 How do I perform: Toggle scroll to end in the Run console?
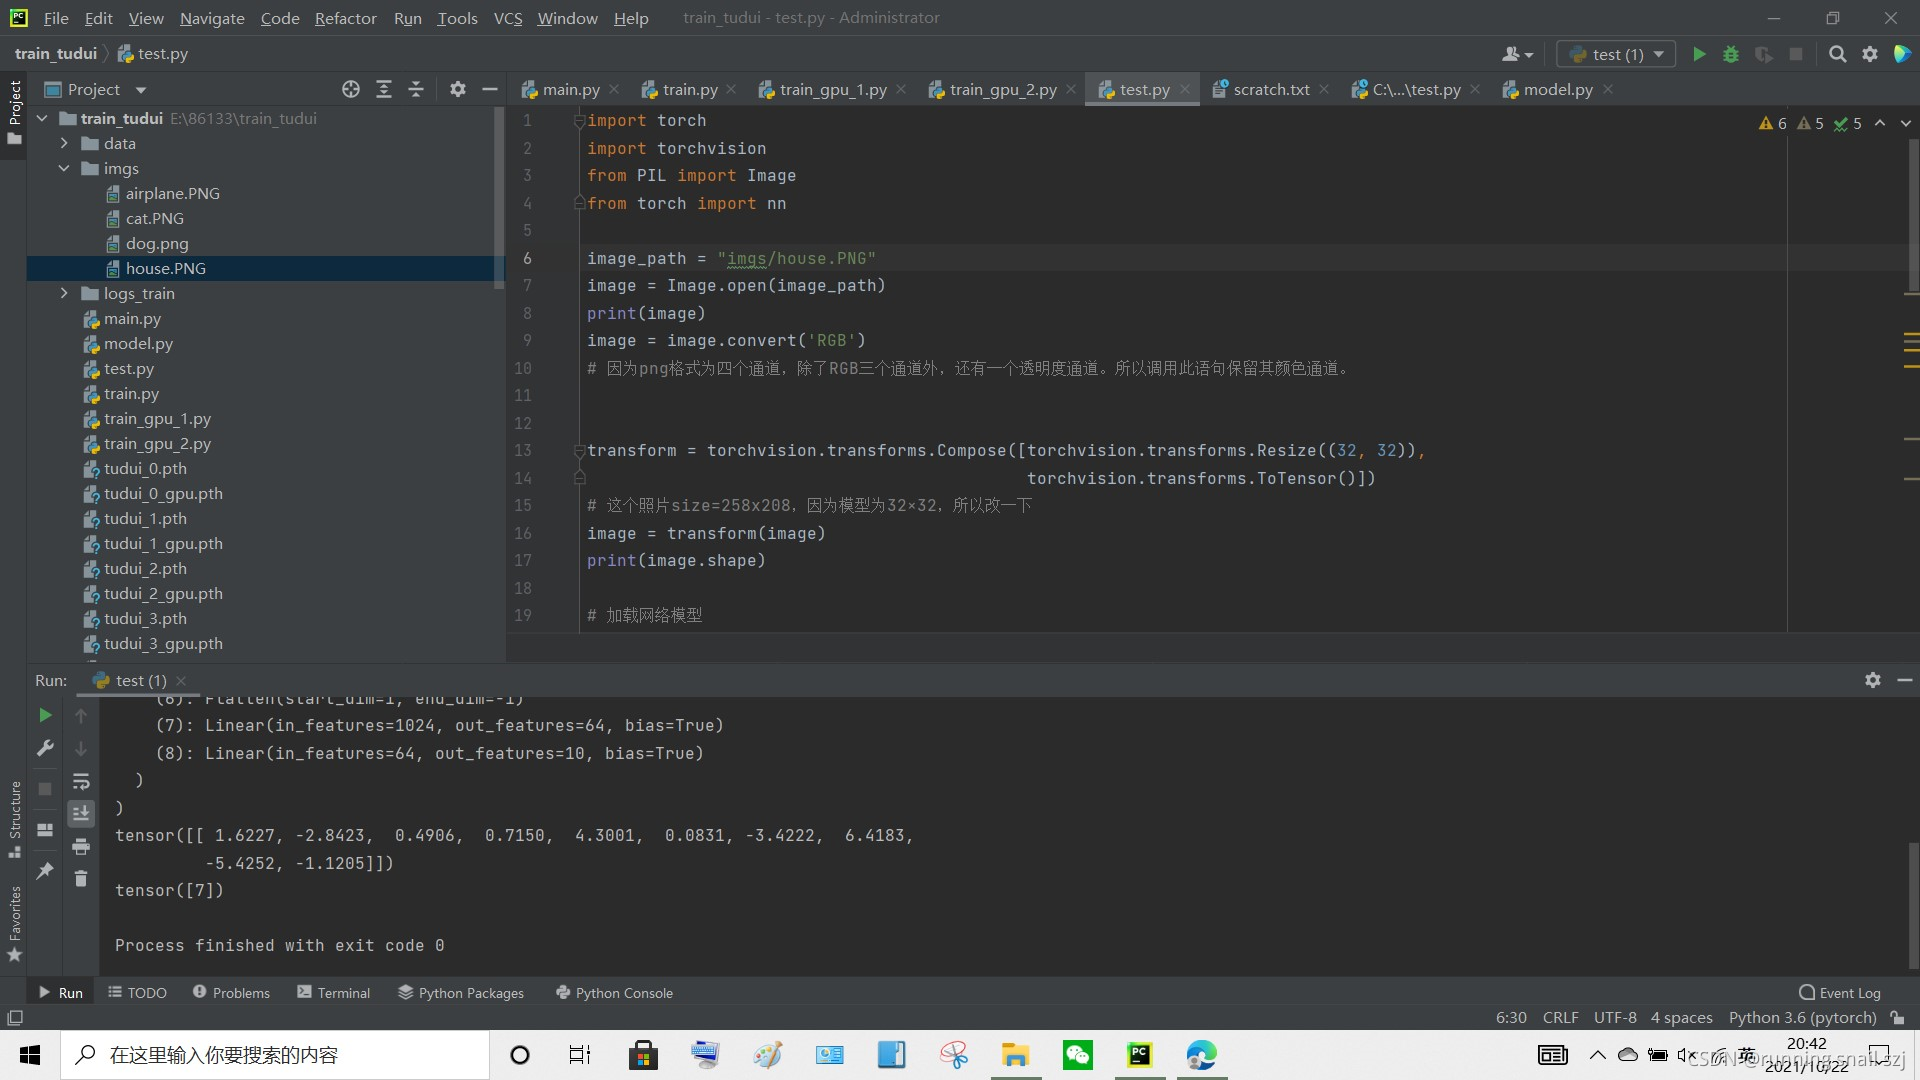pyautogui.click(x=81, y=813)
